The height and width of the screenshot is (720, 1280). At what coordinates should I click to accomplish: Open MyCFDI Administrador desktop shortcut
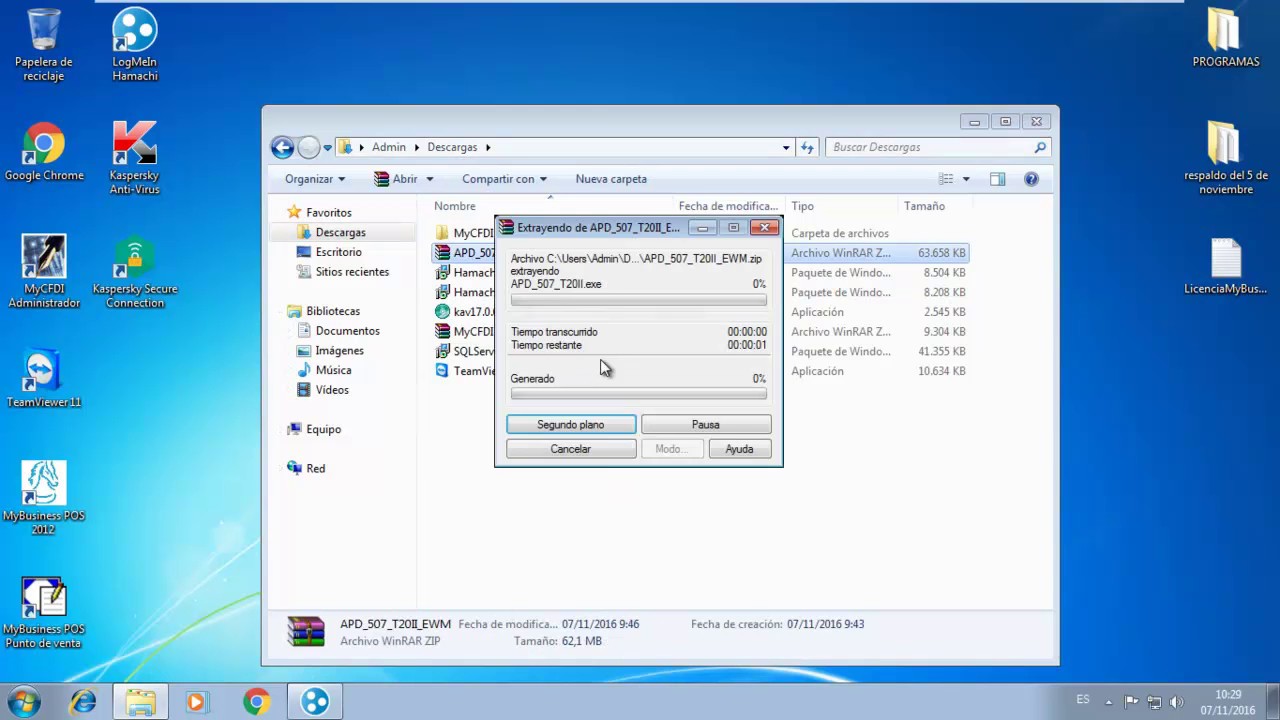[44, 272]
